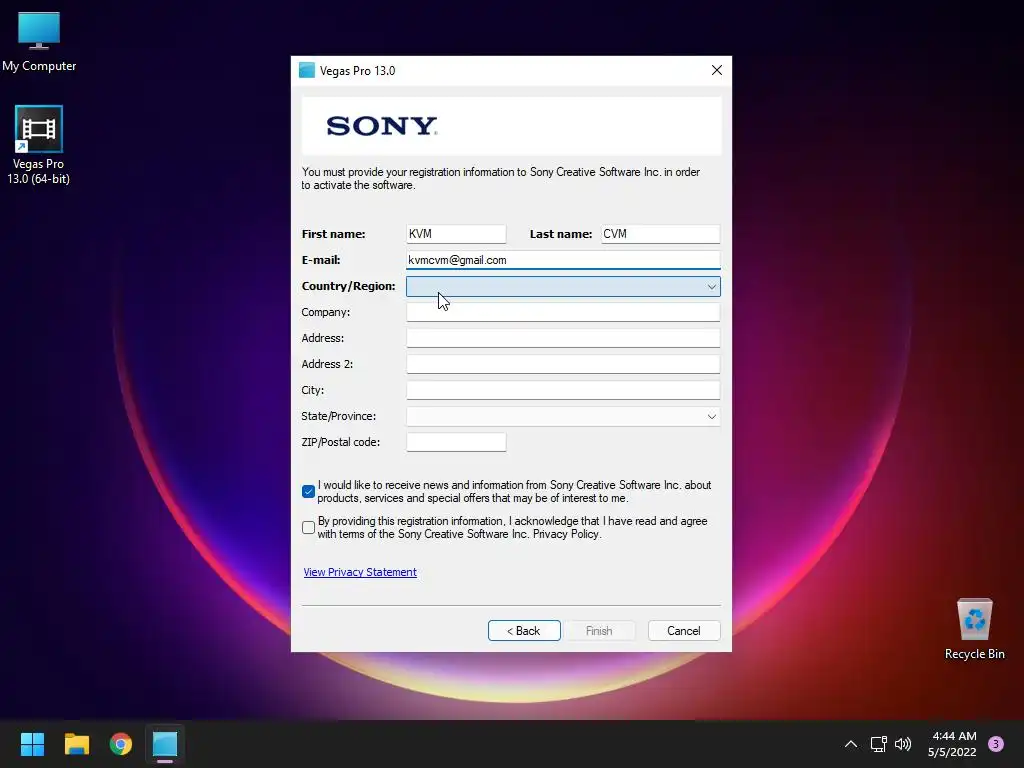Select the Vegas Pro 13.0 desktop shortcut
This screenshot has height=768, width=1024.
pos(39,145)
